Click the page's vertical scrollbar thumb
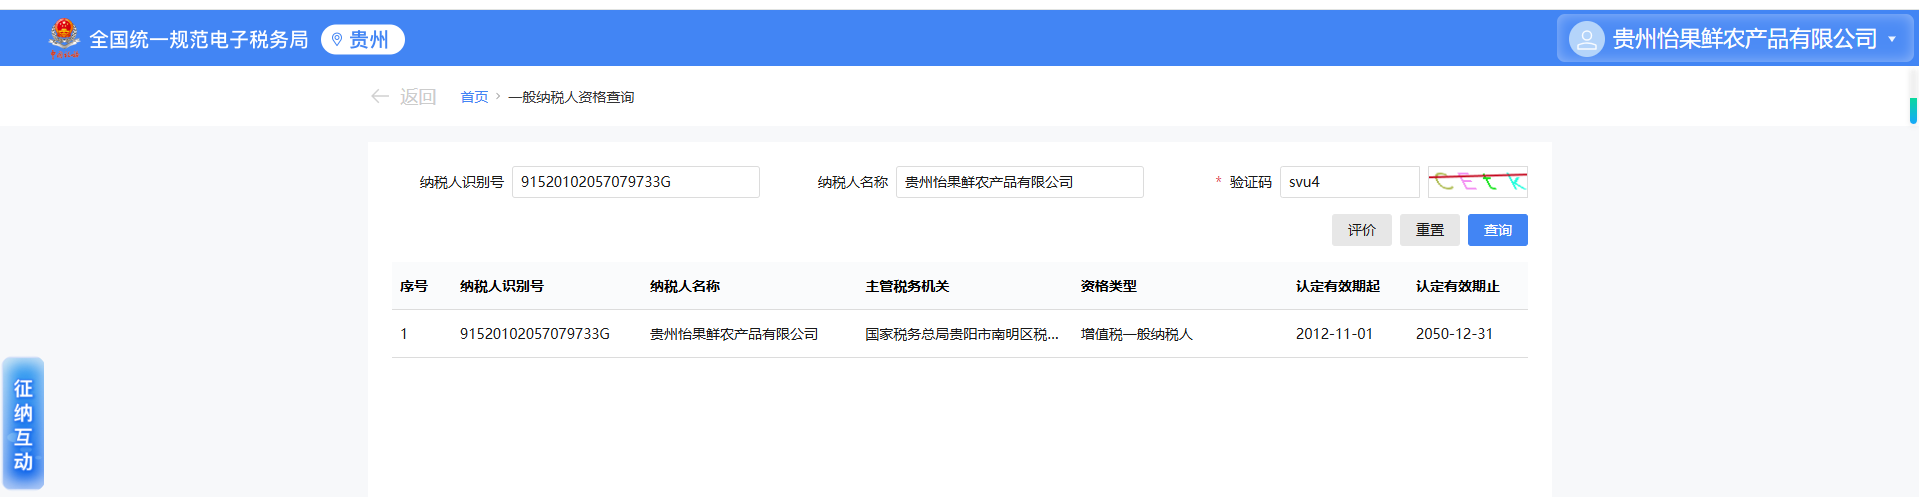The image size is (1919, 497). point(1913,110)
